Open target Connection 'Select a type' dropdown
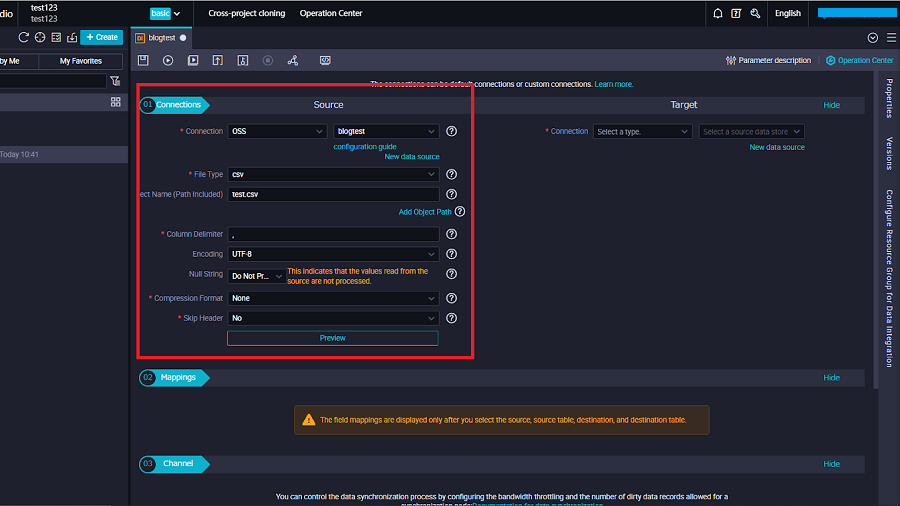This screenshot has height=506, width=900. tap(642, 131)
